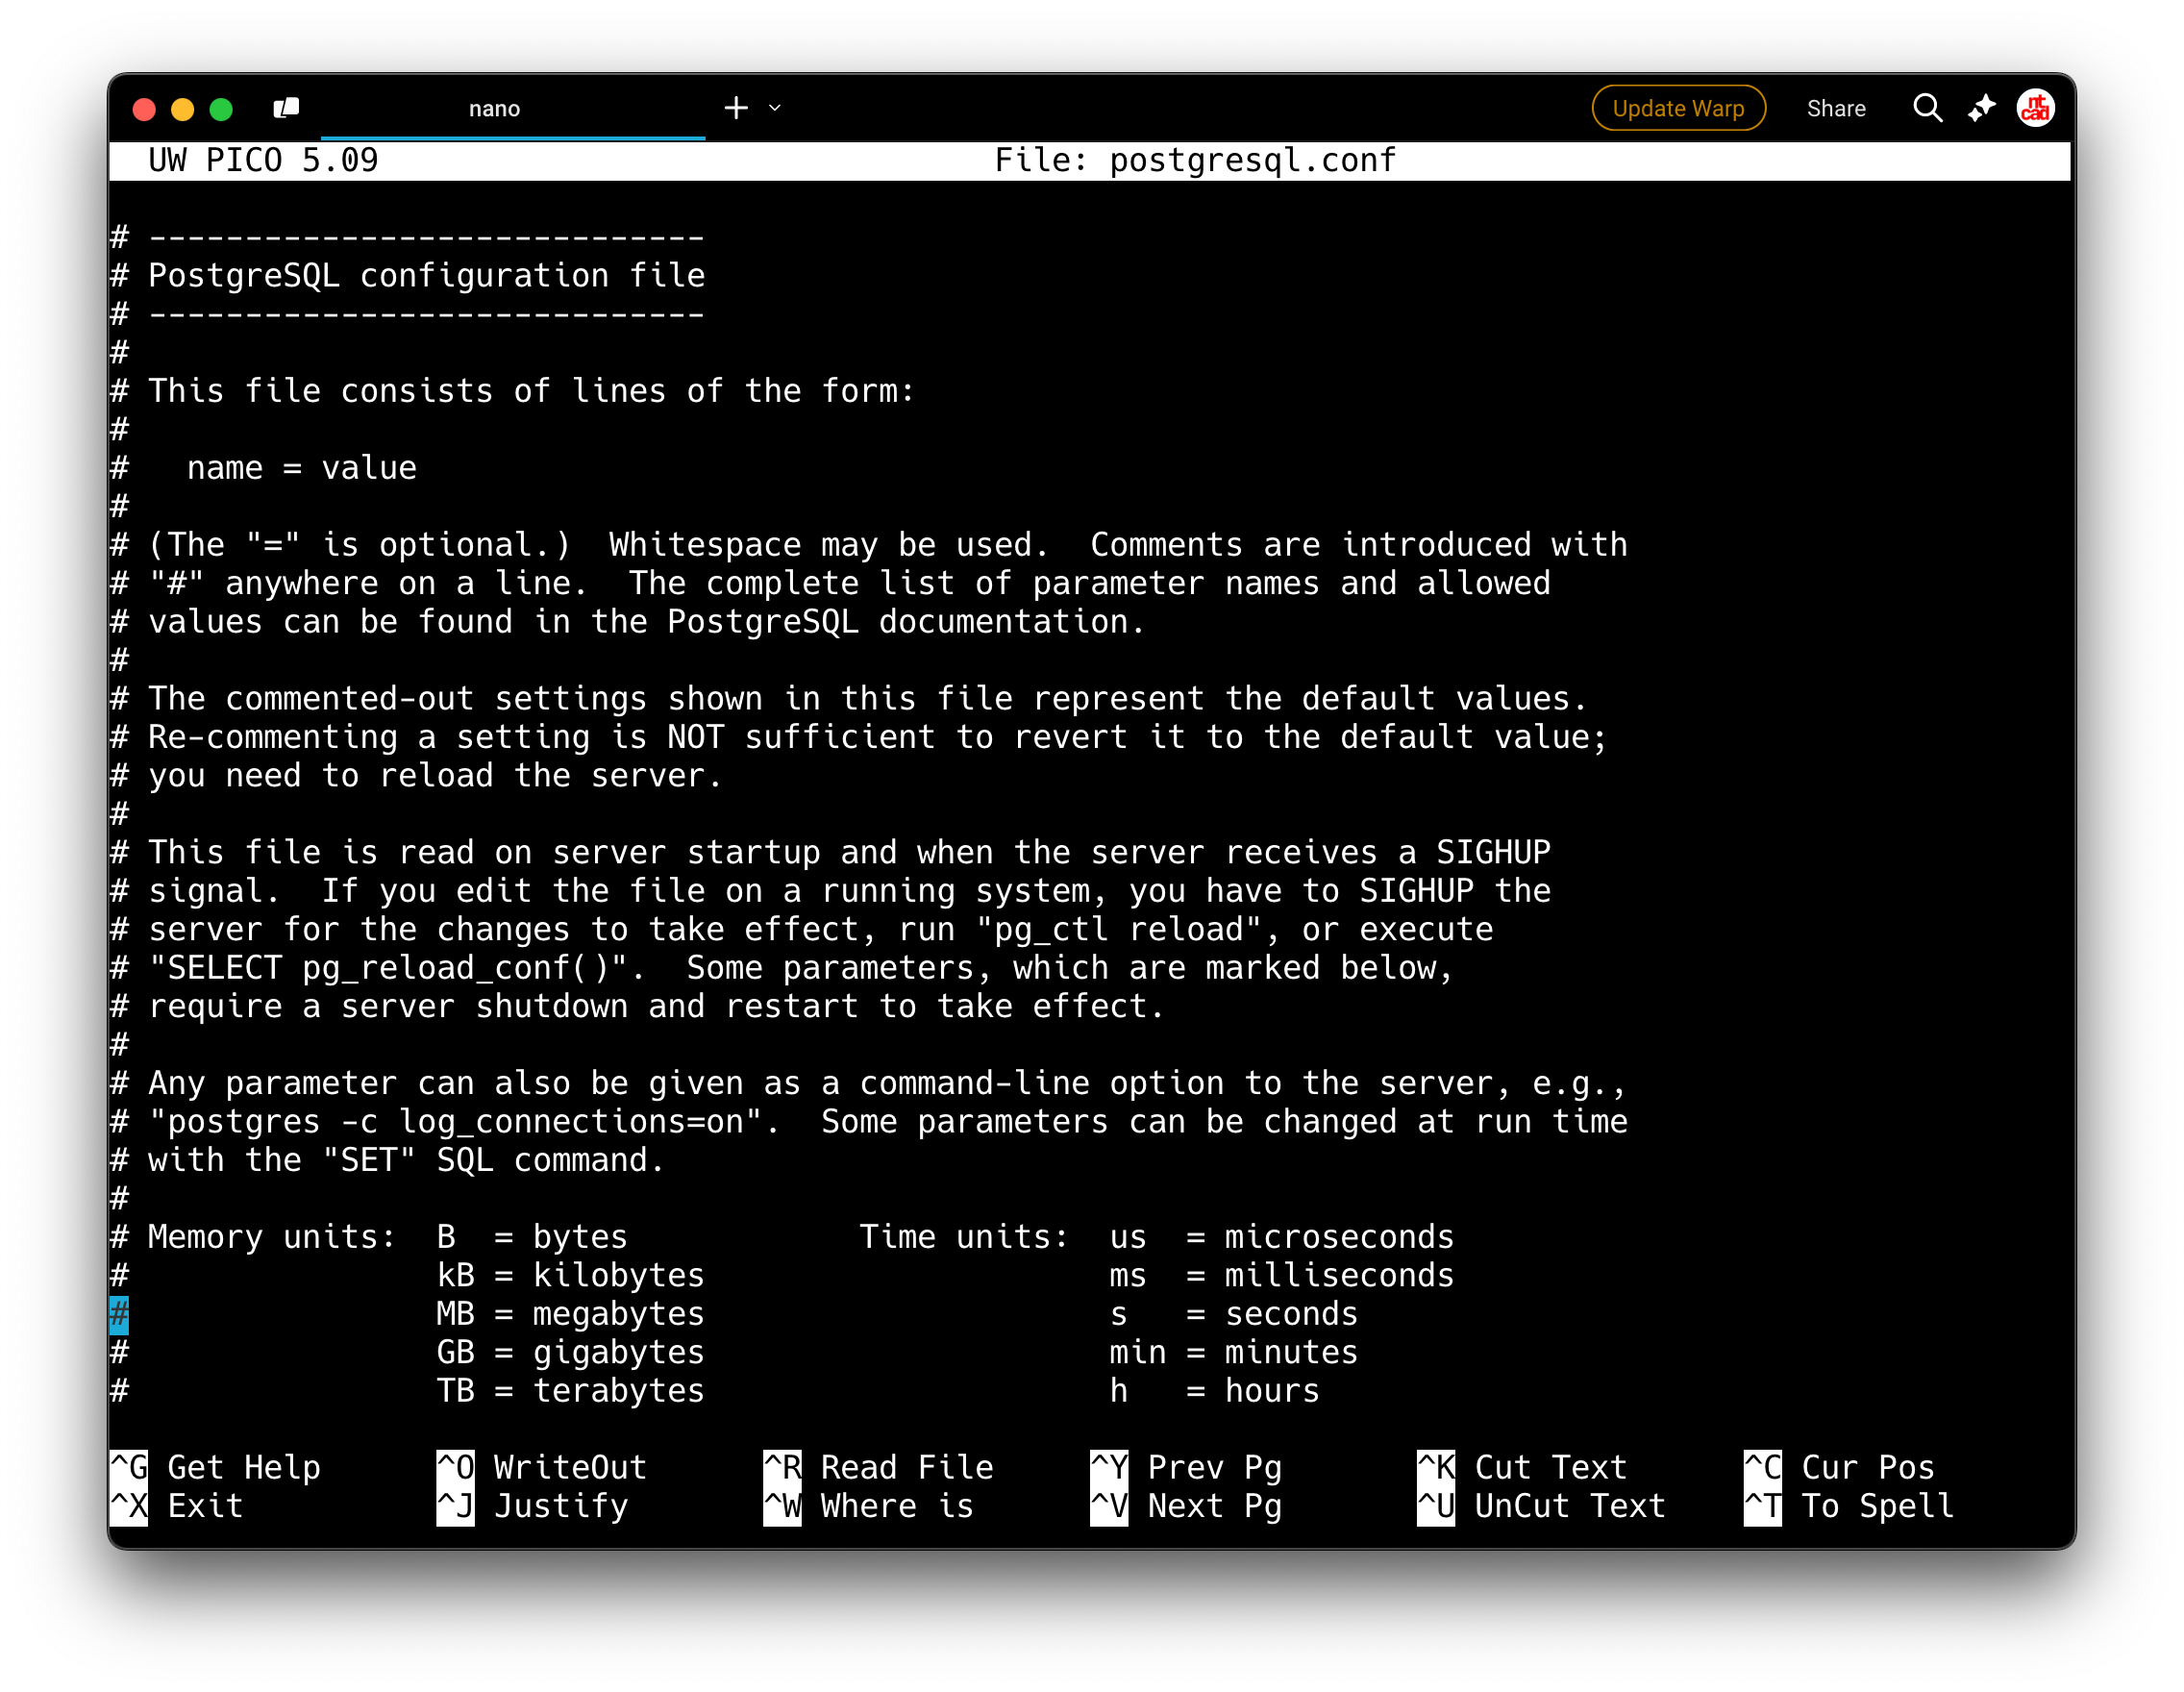Click 's = seconds' time unit entry
This screenshot has height=1692, width=2184.
pos(1234,1313)
